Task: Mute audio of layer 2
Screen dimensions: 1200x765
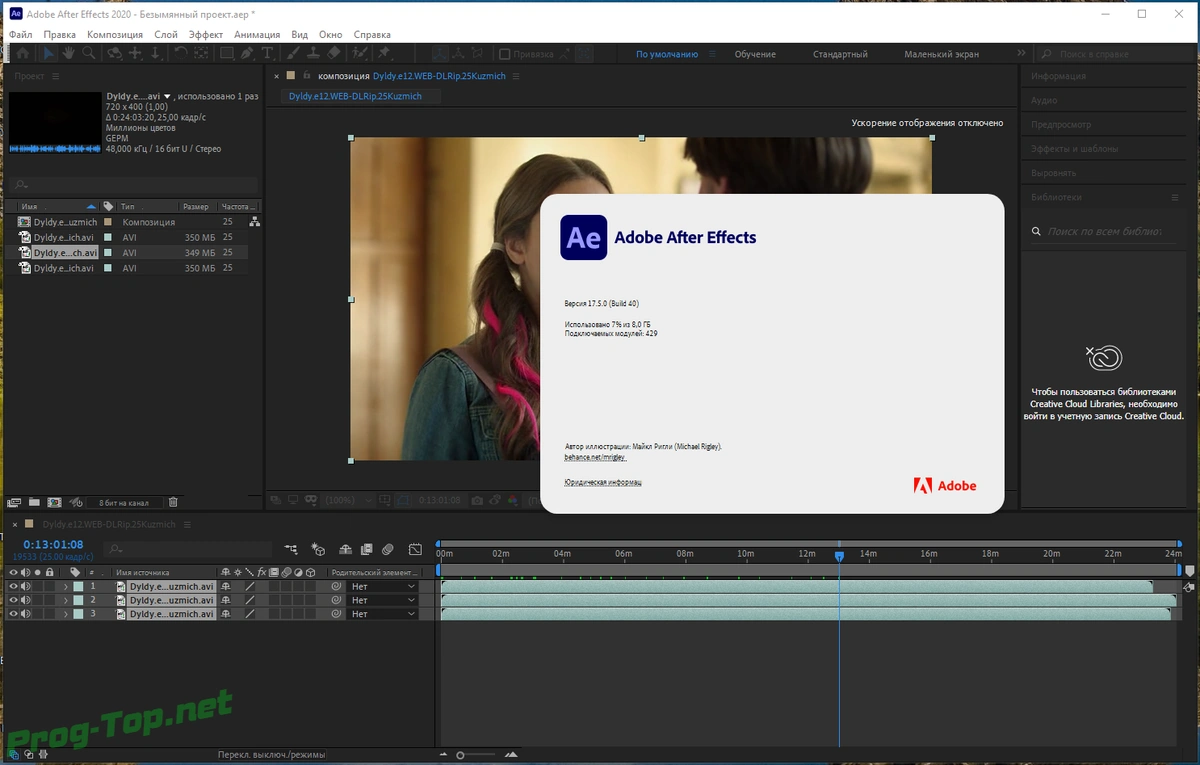Action: (x=25, y=600)
